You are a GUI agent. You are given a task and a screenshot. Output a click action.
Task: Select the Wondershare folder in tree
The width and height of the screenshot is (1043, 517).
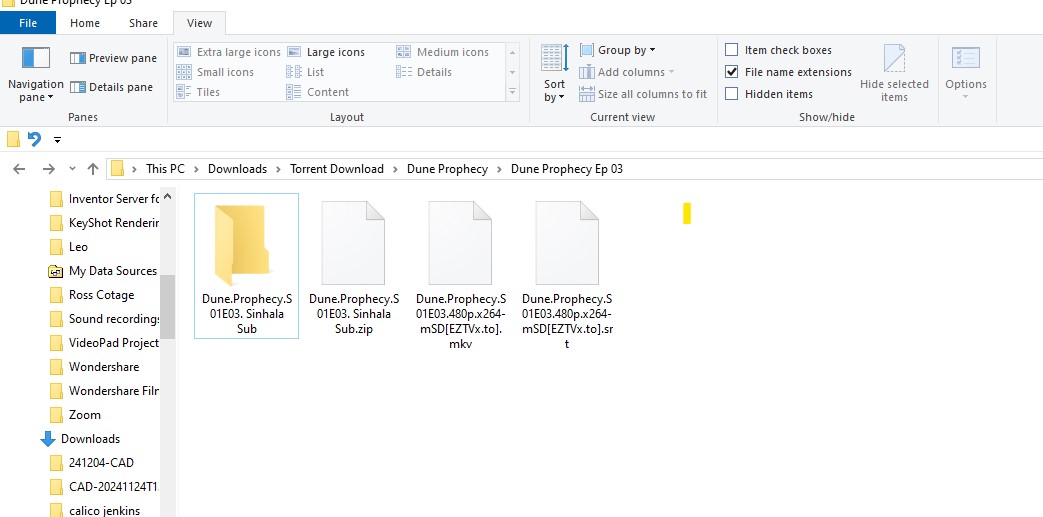pyautogui.click(x=94, y=367)
